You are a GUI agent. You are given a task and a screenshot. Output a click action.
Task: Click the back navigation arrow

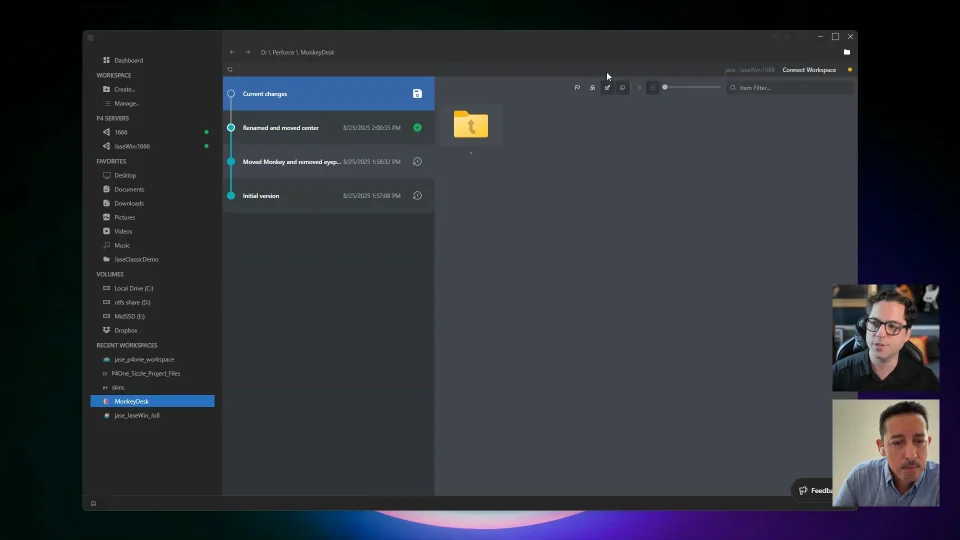point(232,52)
